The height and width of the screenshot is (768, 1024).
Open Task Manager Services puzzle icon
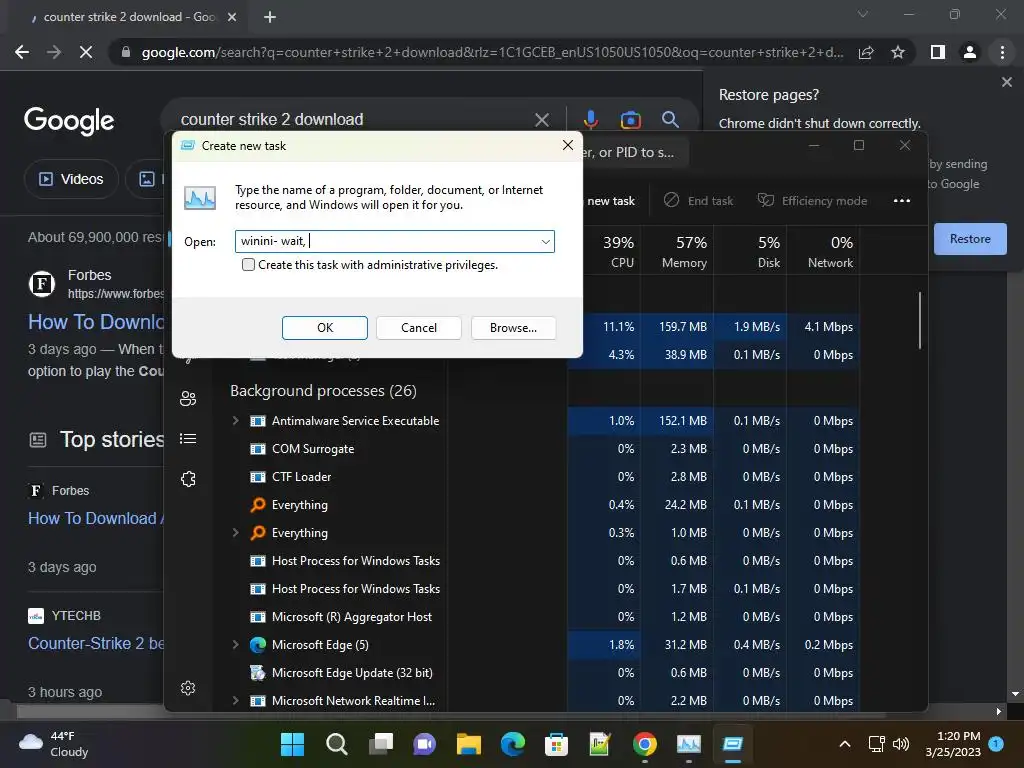[x=188, y=479]
